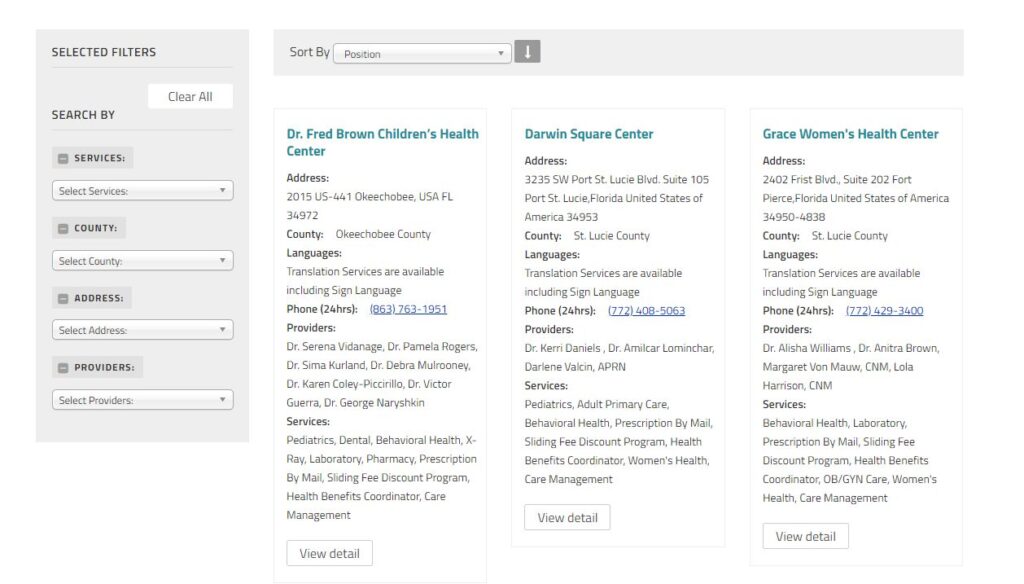Open the Select Address dropdown
This screenshot has width=1024, height=584.
tap(142, 330)
